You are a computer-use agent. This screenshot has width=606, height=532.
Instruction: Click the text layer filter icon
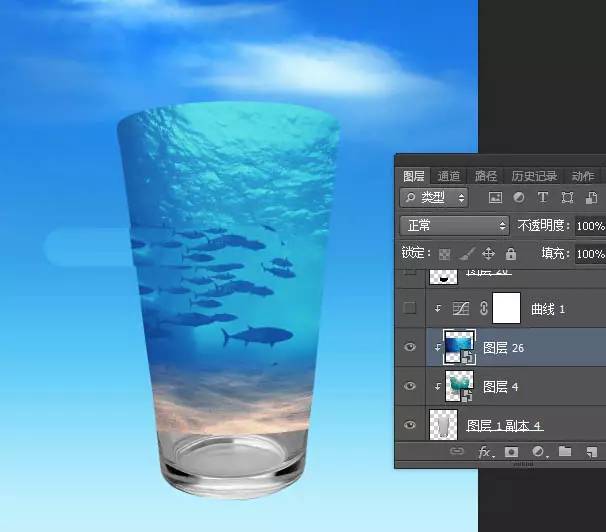(x=543, y=198)
